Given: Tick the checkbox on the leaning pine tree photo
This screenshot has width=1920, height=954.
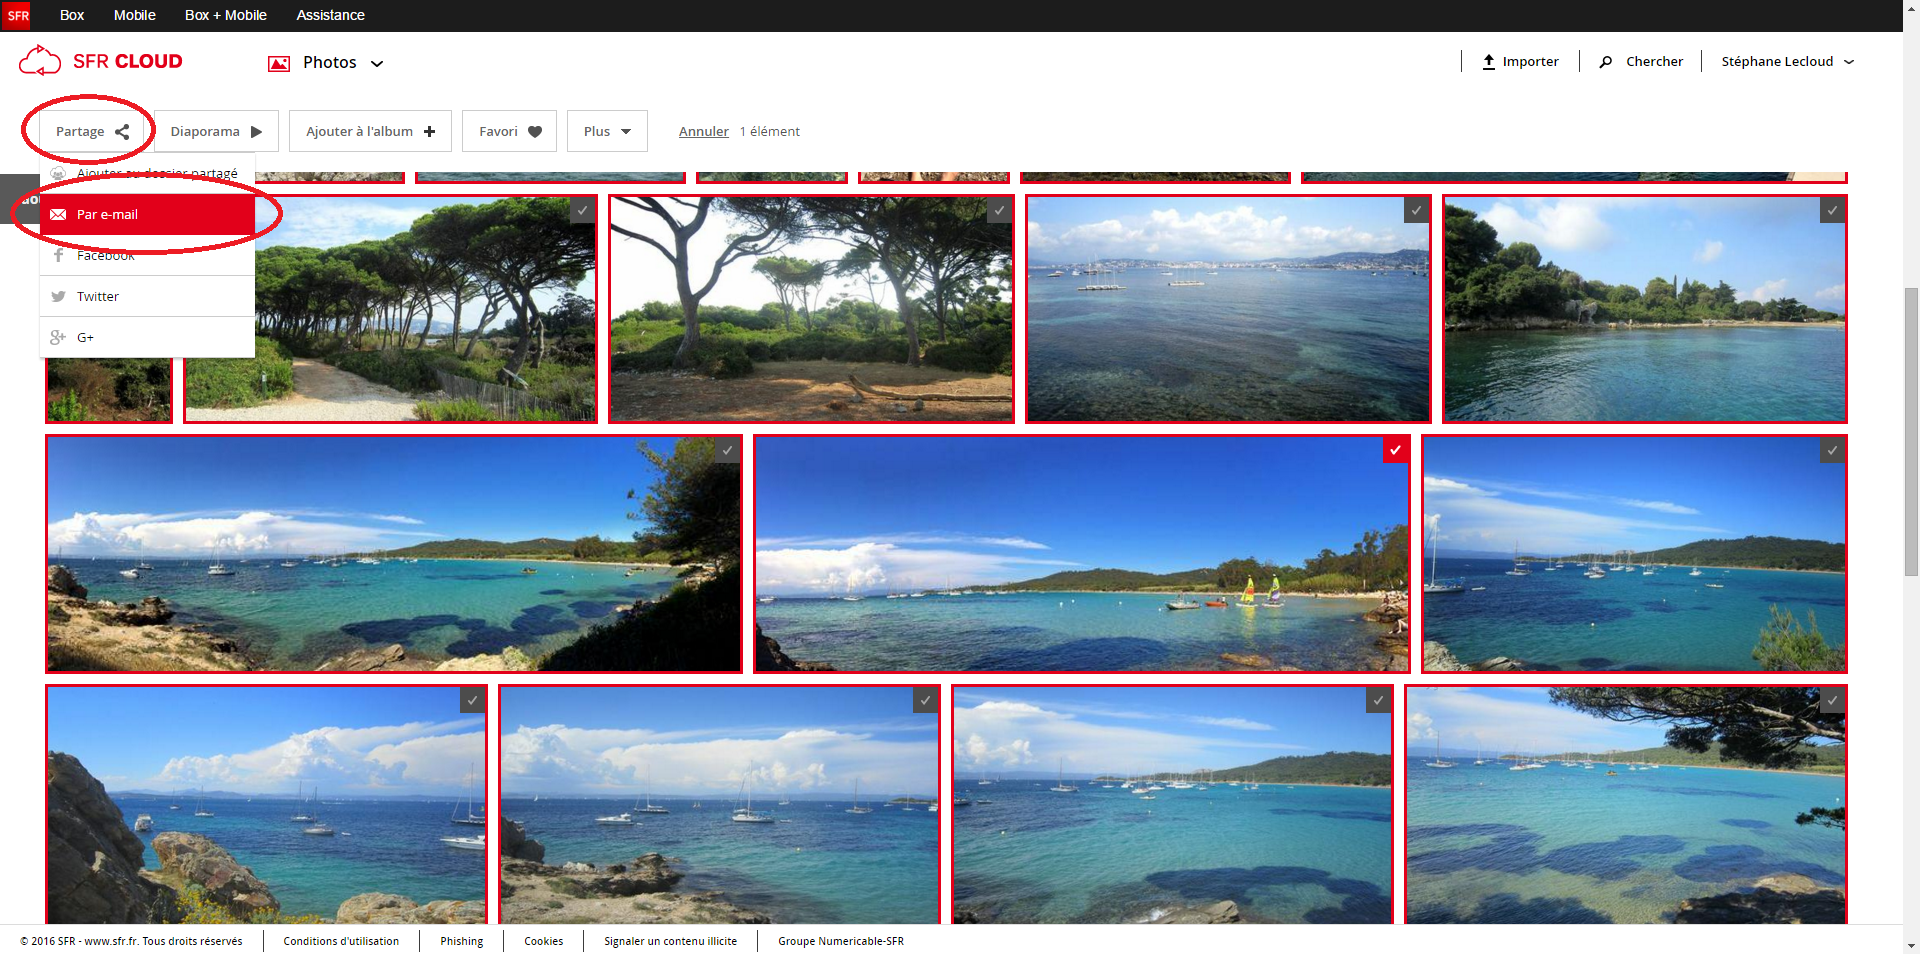Looking at the screenshot, I should tap(998, 210).
